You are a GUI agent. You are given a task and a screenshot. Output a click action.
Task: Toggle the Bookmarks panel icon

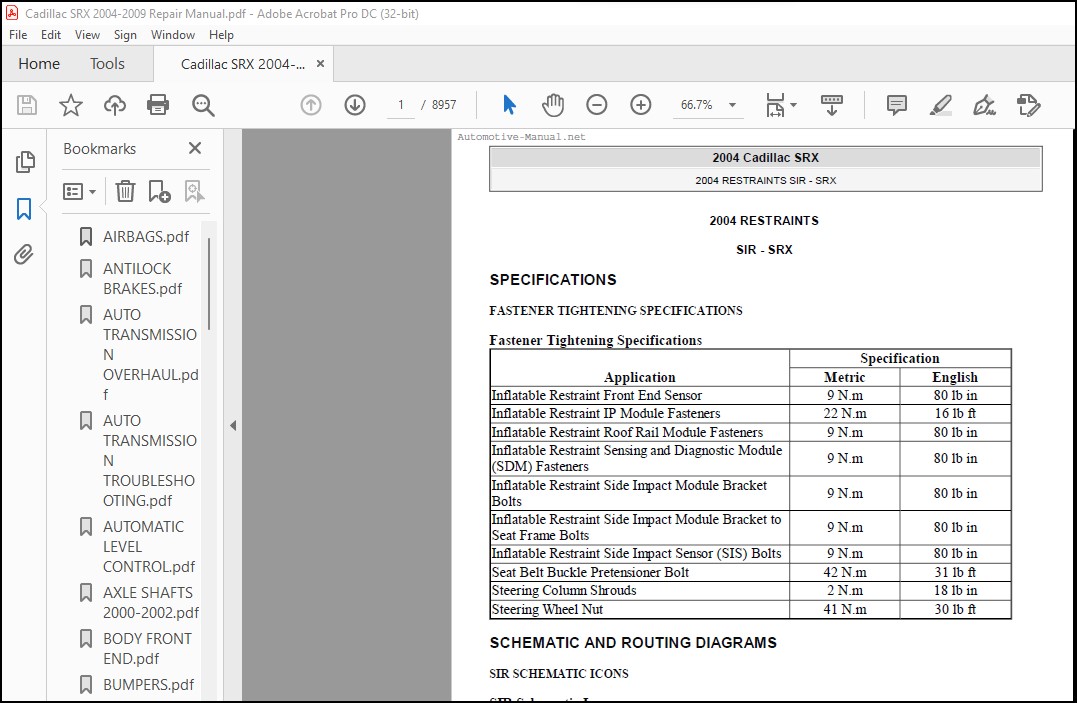pos(24,209)
